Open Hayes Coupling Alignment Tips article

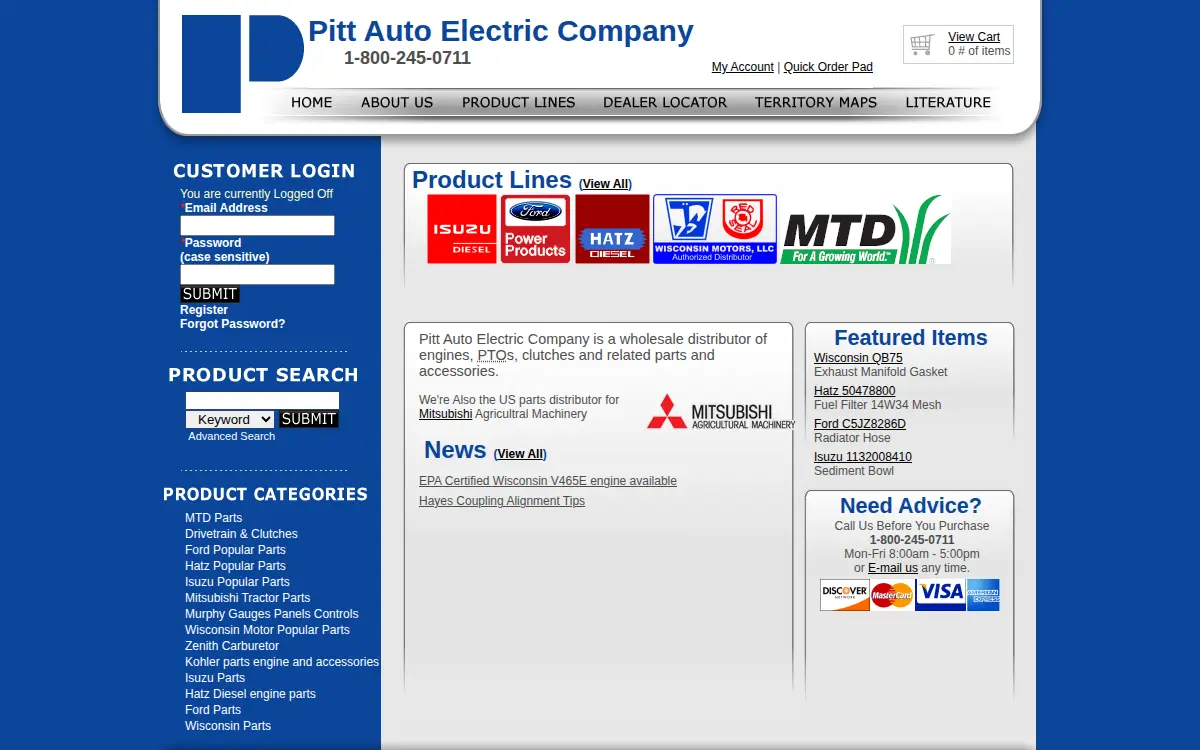[502, 501]
